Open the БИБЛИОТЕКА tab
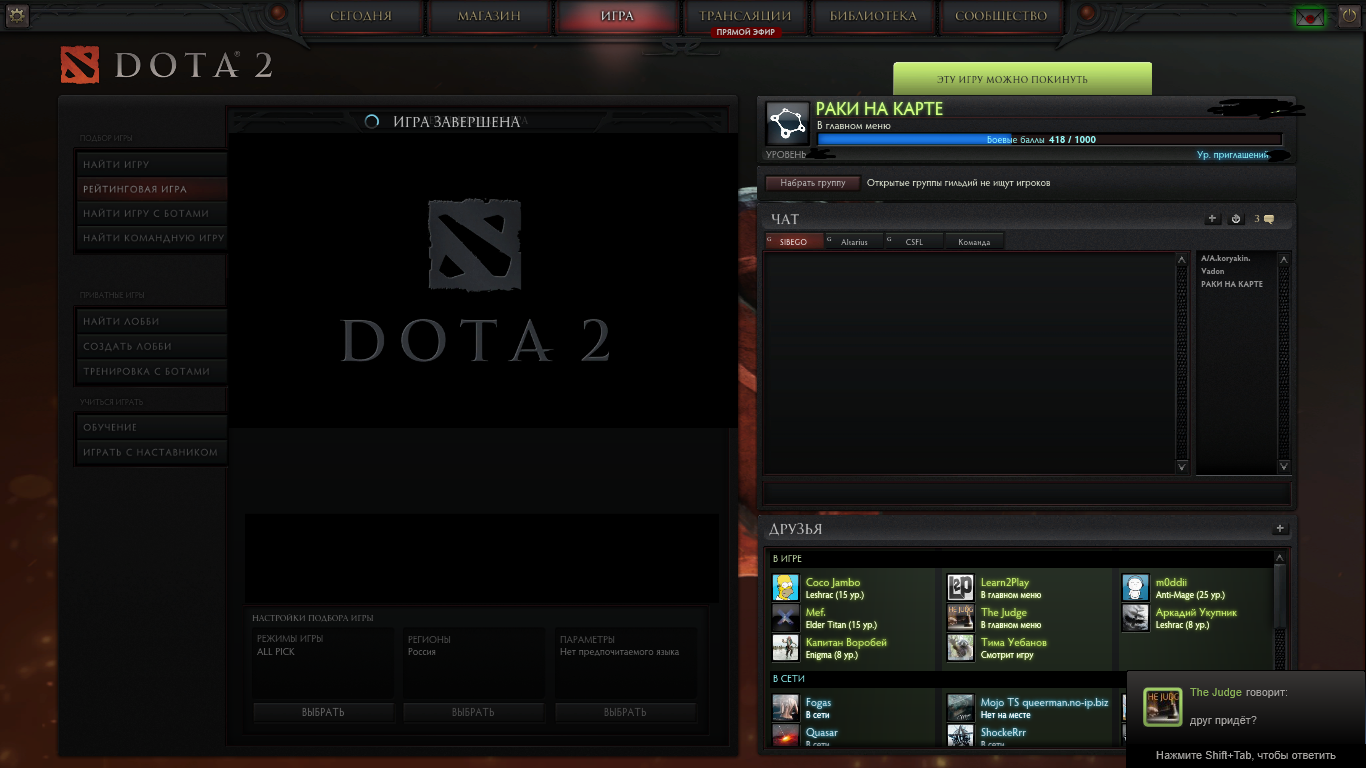1366x768 pixels. coord(873,16)
